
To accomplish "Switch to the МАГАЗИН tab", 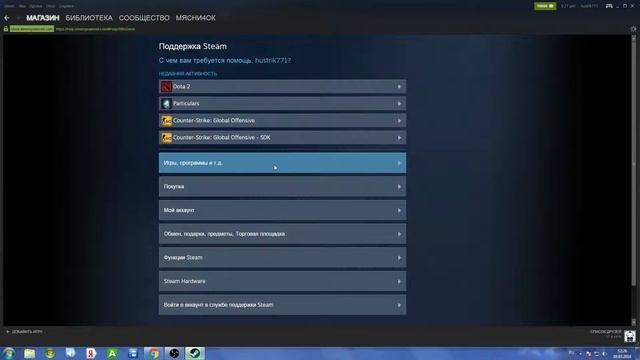I will pos(43,18).
